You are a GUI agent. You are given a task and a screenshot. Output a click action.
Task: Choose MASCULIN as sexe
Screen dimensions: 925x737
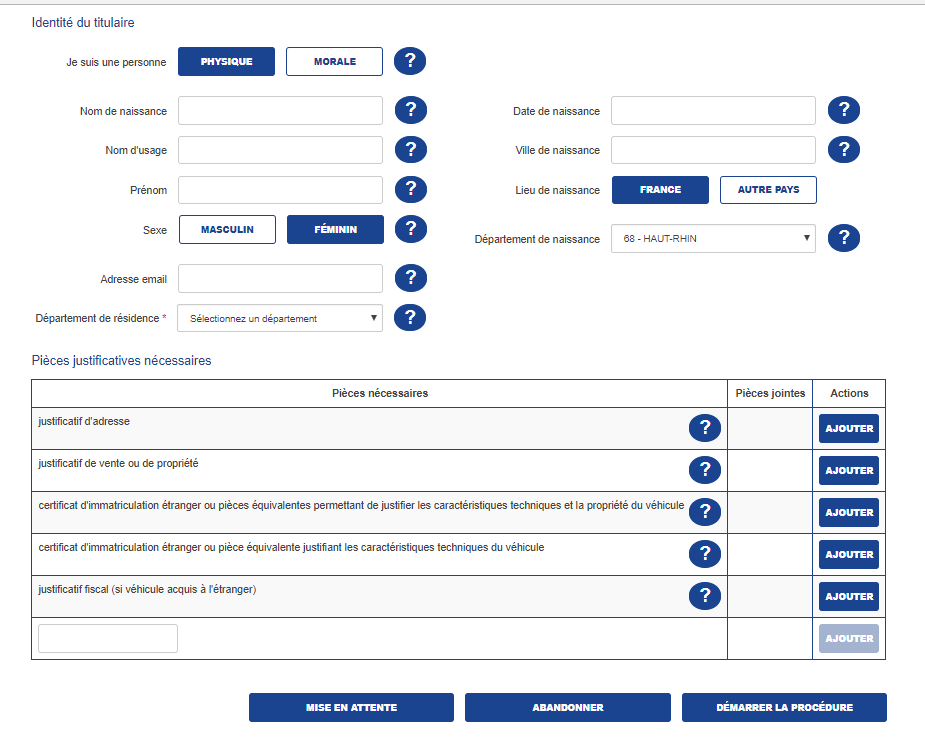tap(227, 230)
